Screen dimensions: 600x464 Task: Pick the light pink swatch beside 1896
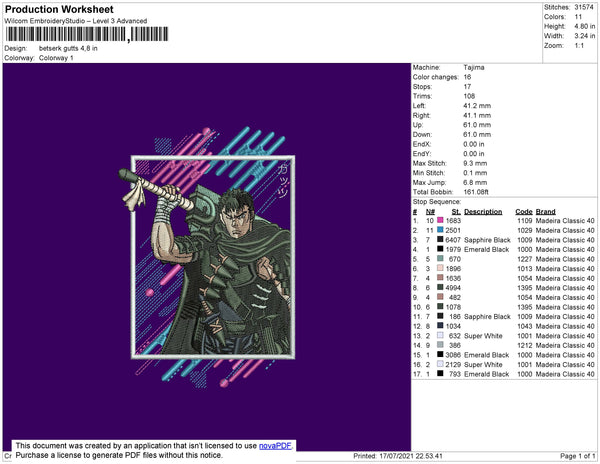point(440,268)
